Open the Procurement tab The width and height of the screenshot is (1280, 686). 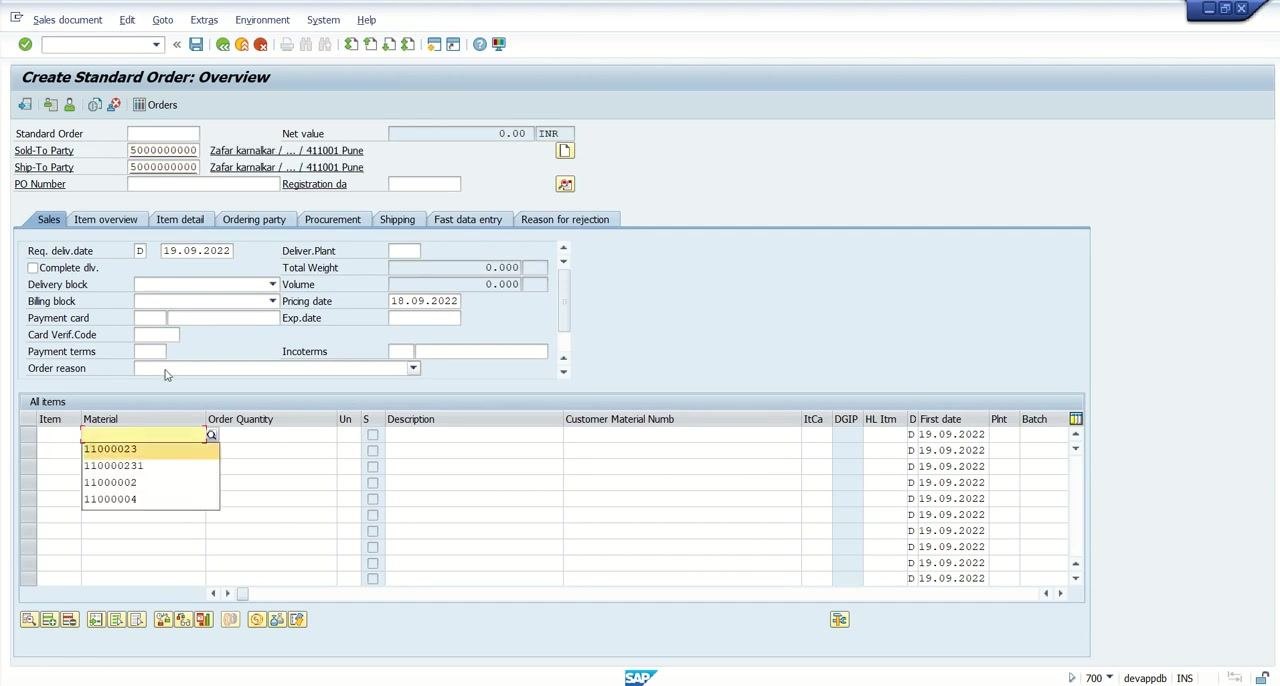(x=333, y=219)
